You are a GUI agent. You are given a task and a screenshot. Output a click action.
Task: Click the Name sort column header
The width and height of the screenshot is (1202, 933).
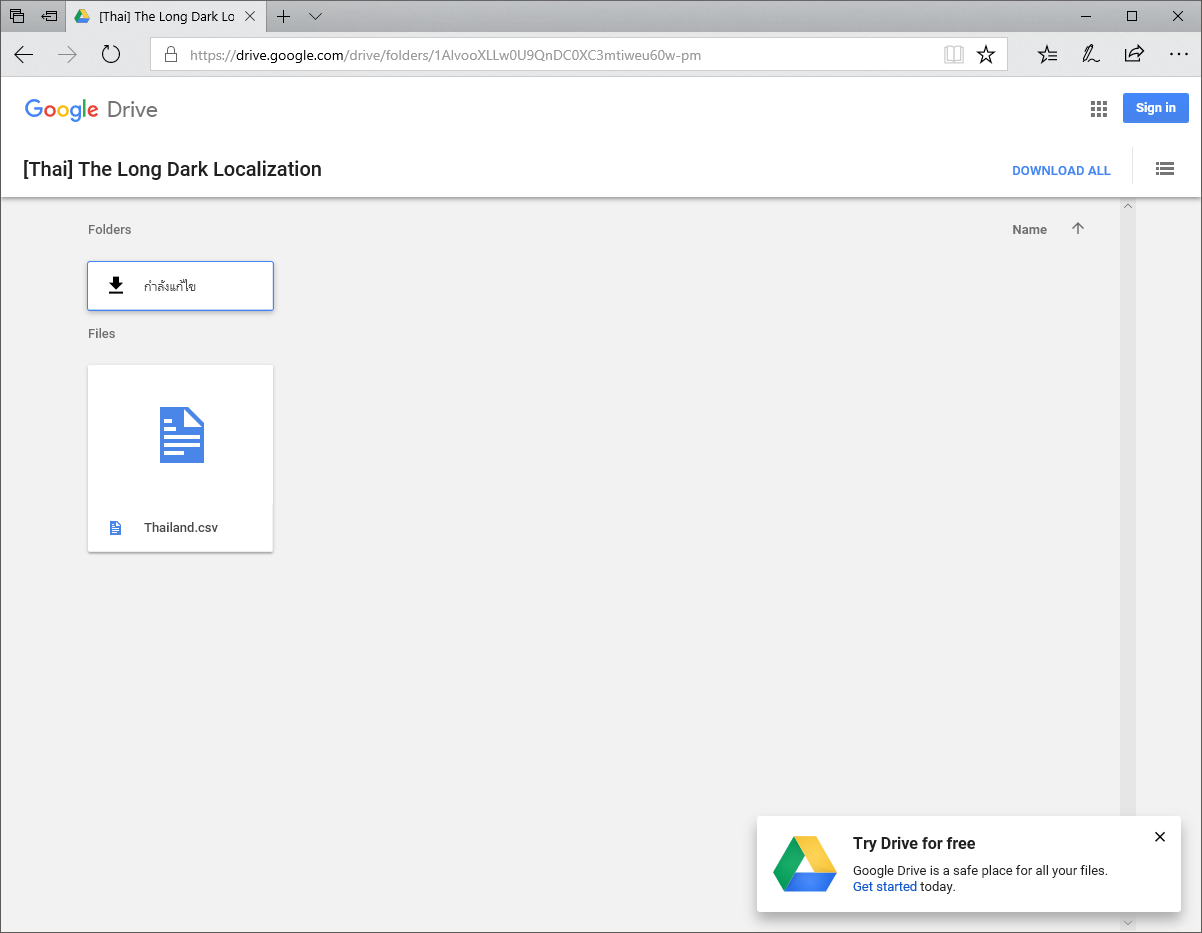(1029, 229)
